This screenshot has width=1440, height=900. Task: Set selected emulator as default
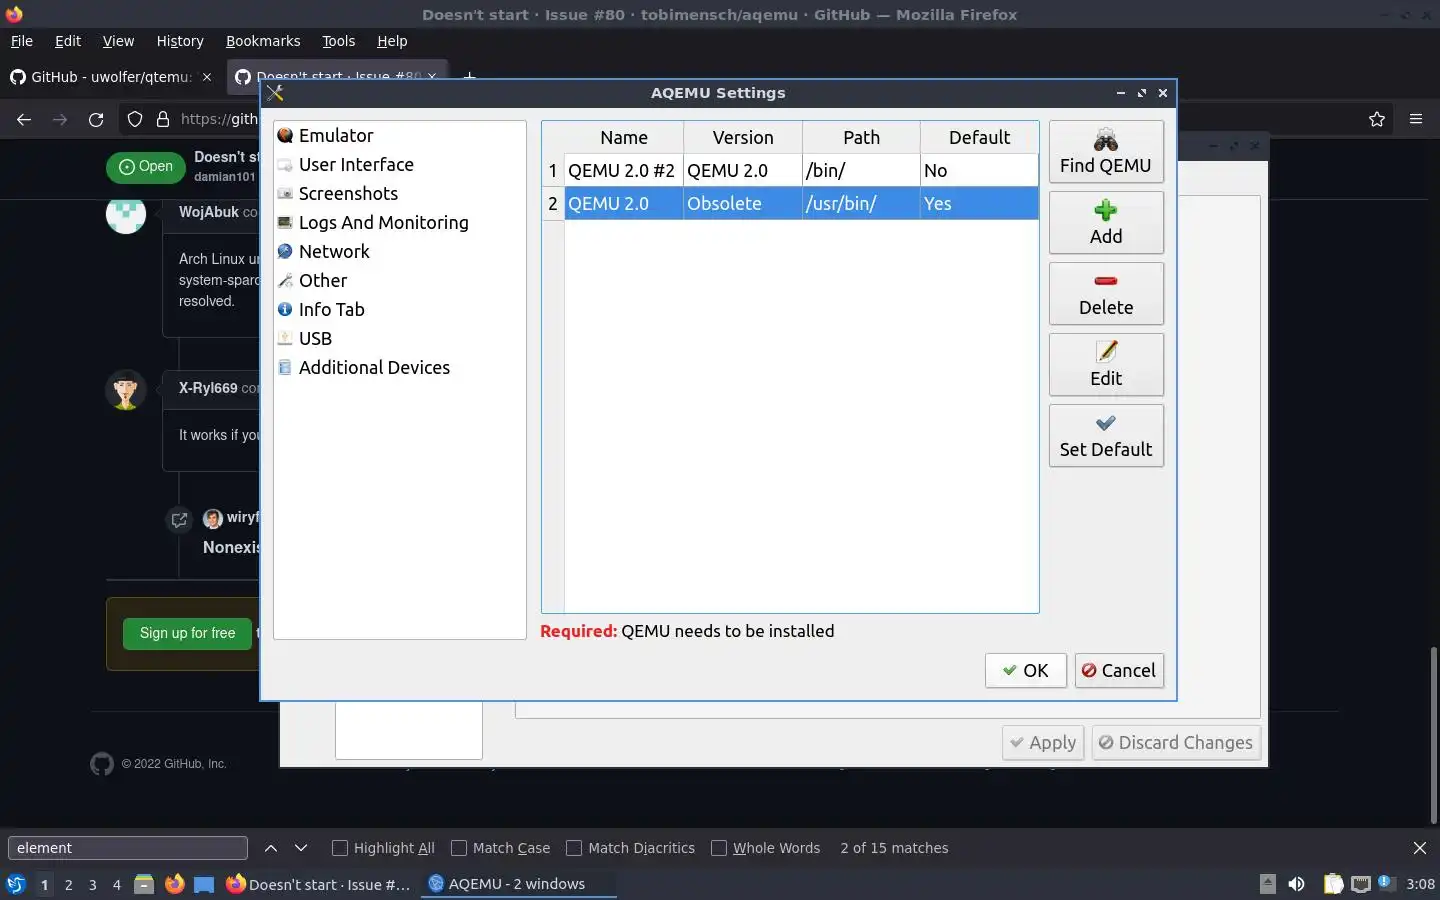coord(1106,436)
